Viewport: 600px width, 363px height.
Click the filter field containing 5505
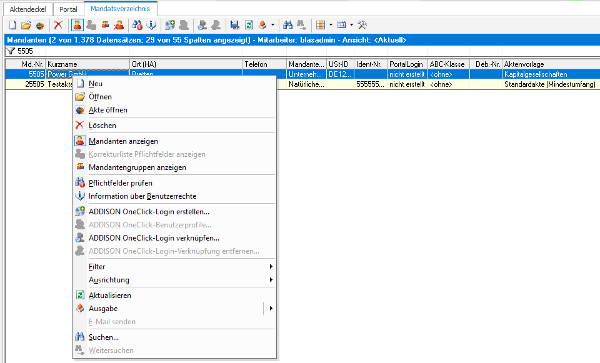click(26, 51)
